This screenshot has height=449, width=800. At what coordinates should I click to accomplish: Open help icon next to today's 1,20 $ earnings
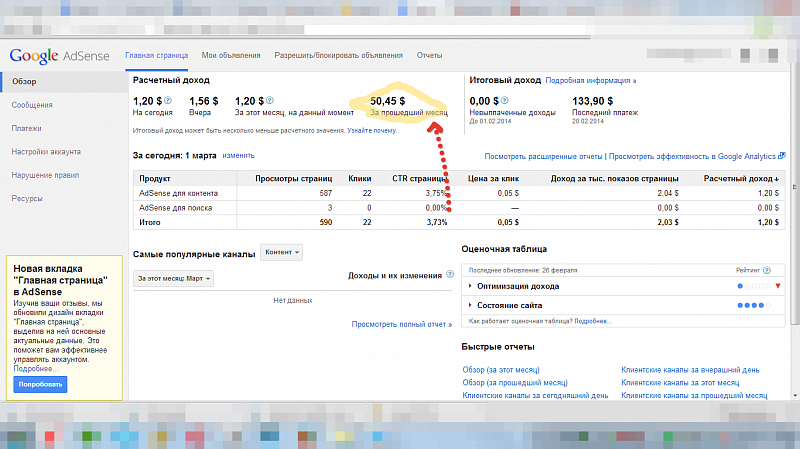click(x=168, y=101)
